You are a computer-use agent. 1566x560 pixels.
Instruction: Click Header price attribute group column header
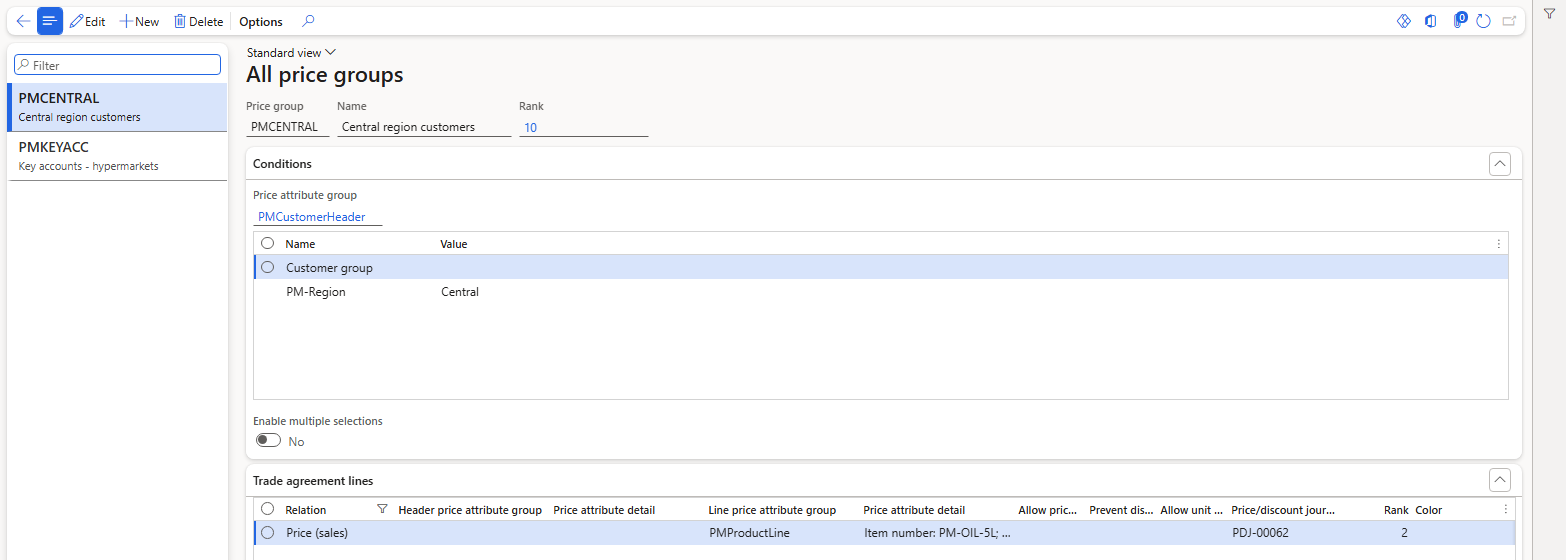tap(470, 510)
